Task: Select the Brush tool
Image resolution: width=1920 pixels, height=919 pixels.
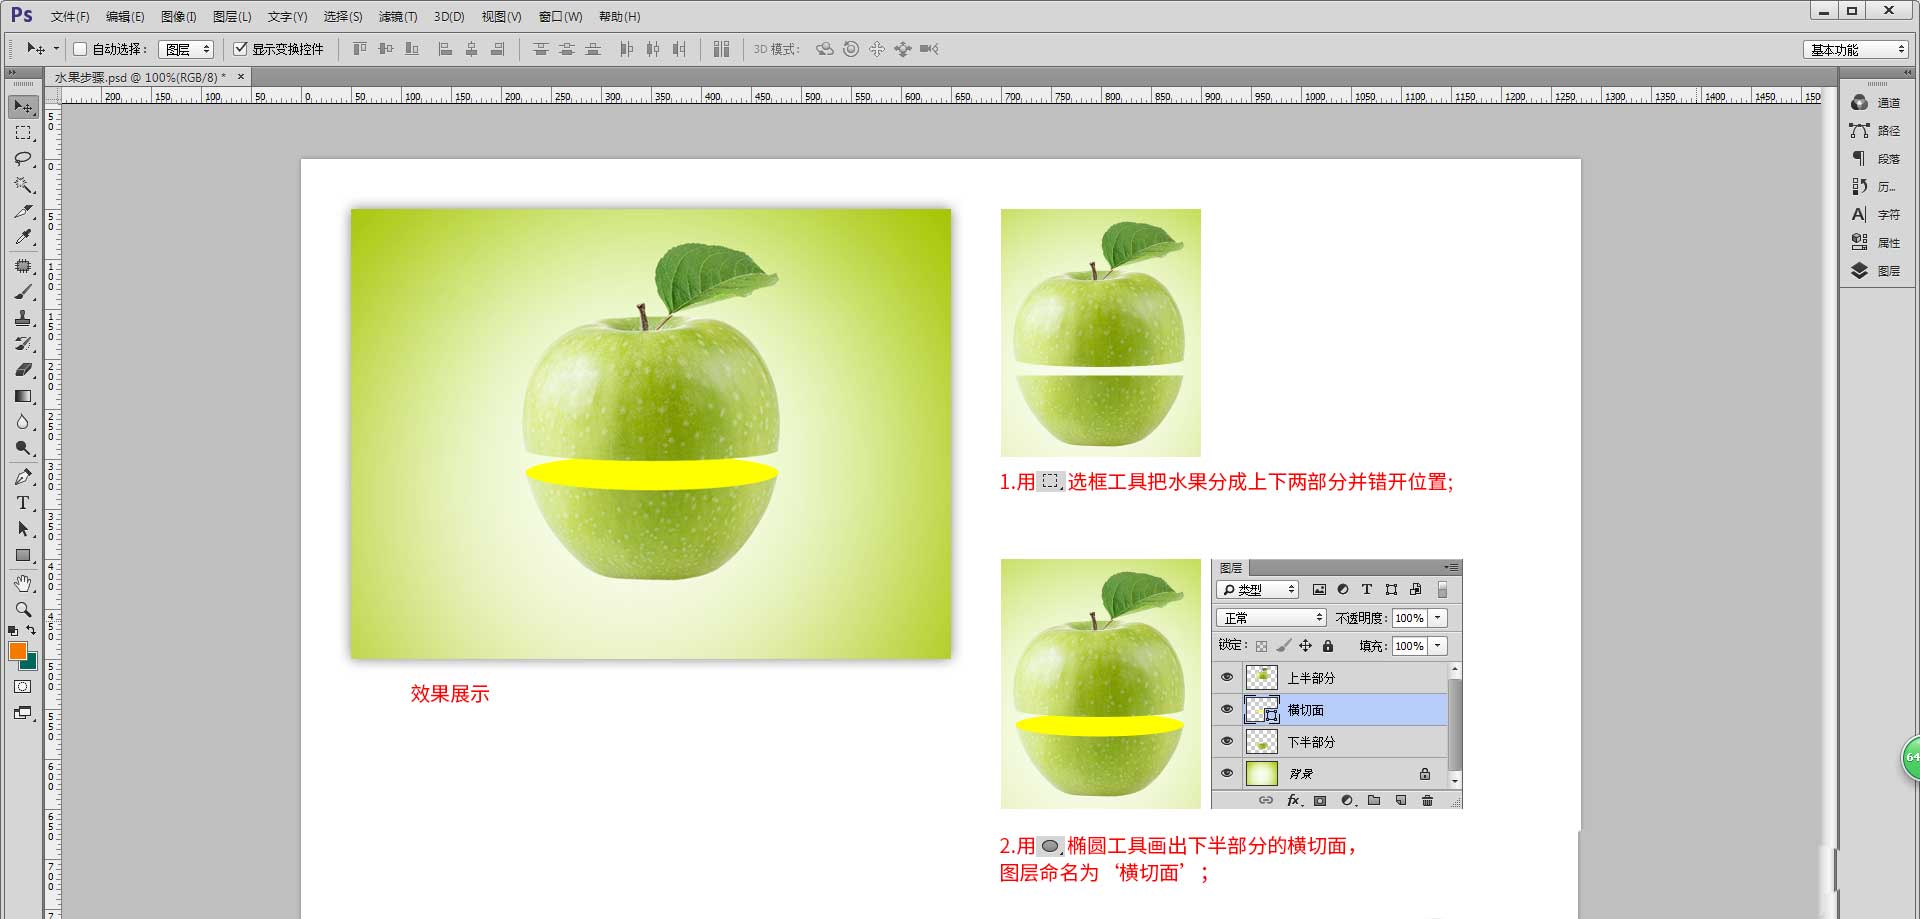Action: coord(23,292)
